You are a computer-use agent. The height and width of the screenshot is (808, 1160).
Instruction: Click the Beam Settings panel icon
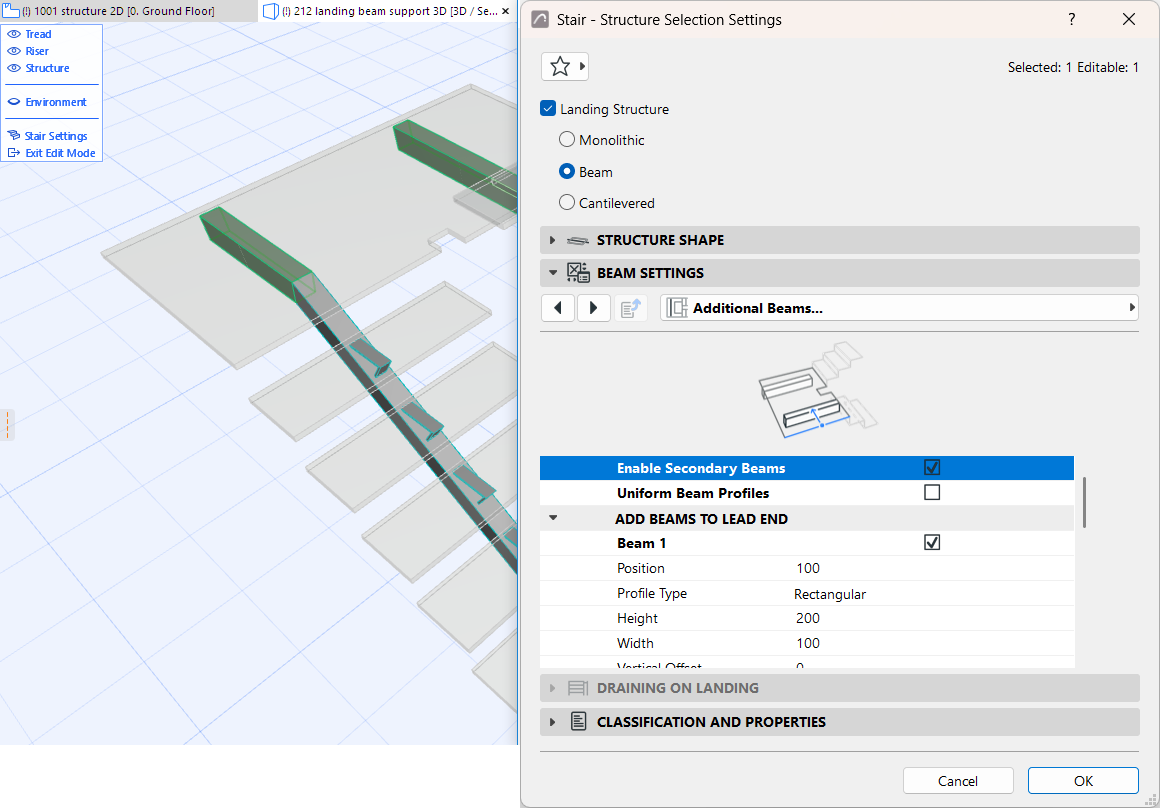[578, 273]
